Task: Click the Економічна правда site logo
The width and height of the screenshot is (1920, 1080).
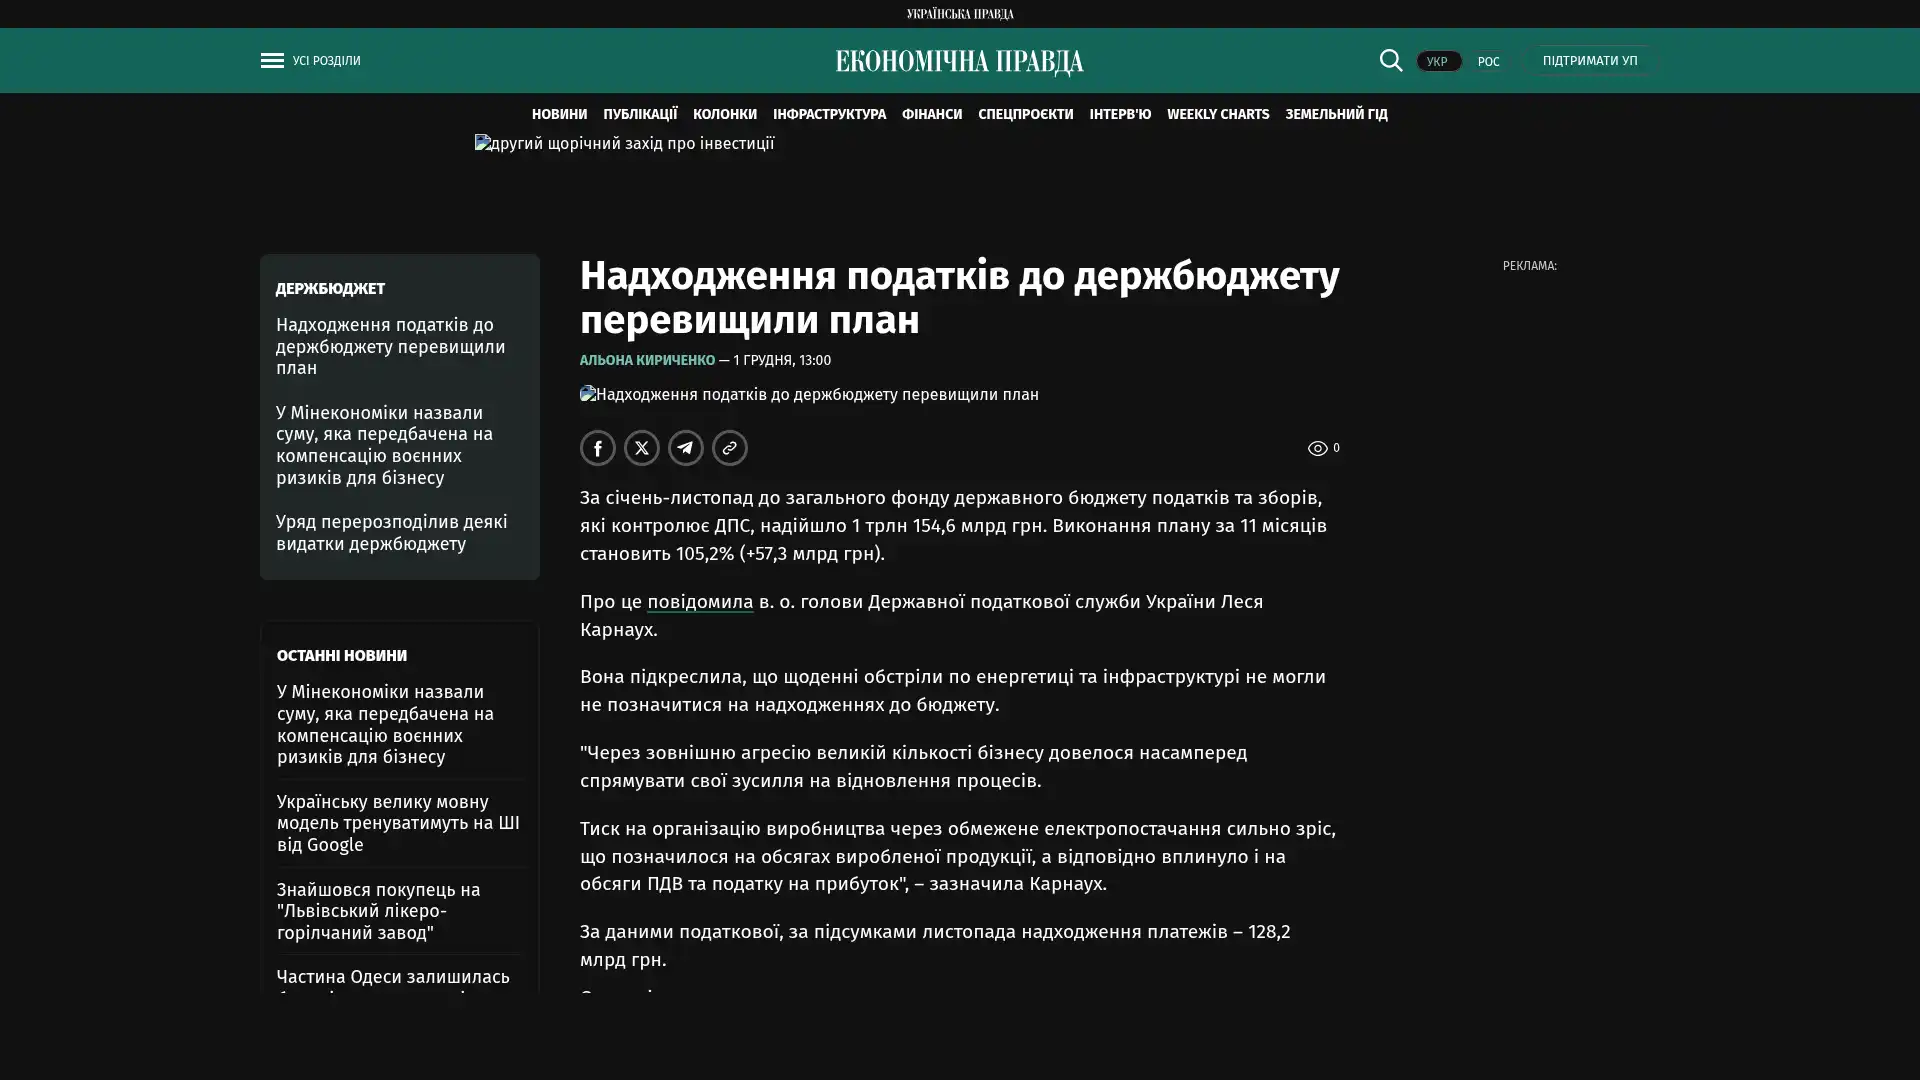Action: coord(959,62)
